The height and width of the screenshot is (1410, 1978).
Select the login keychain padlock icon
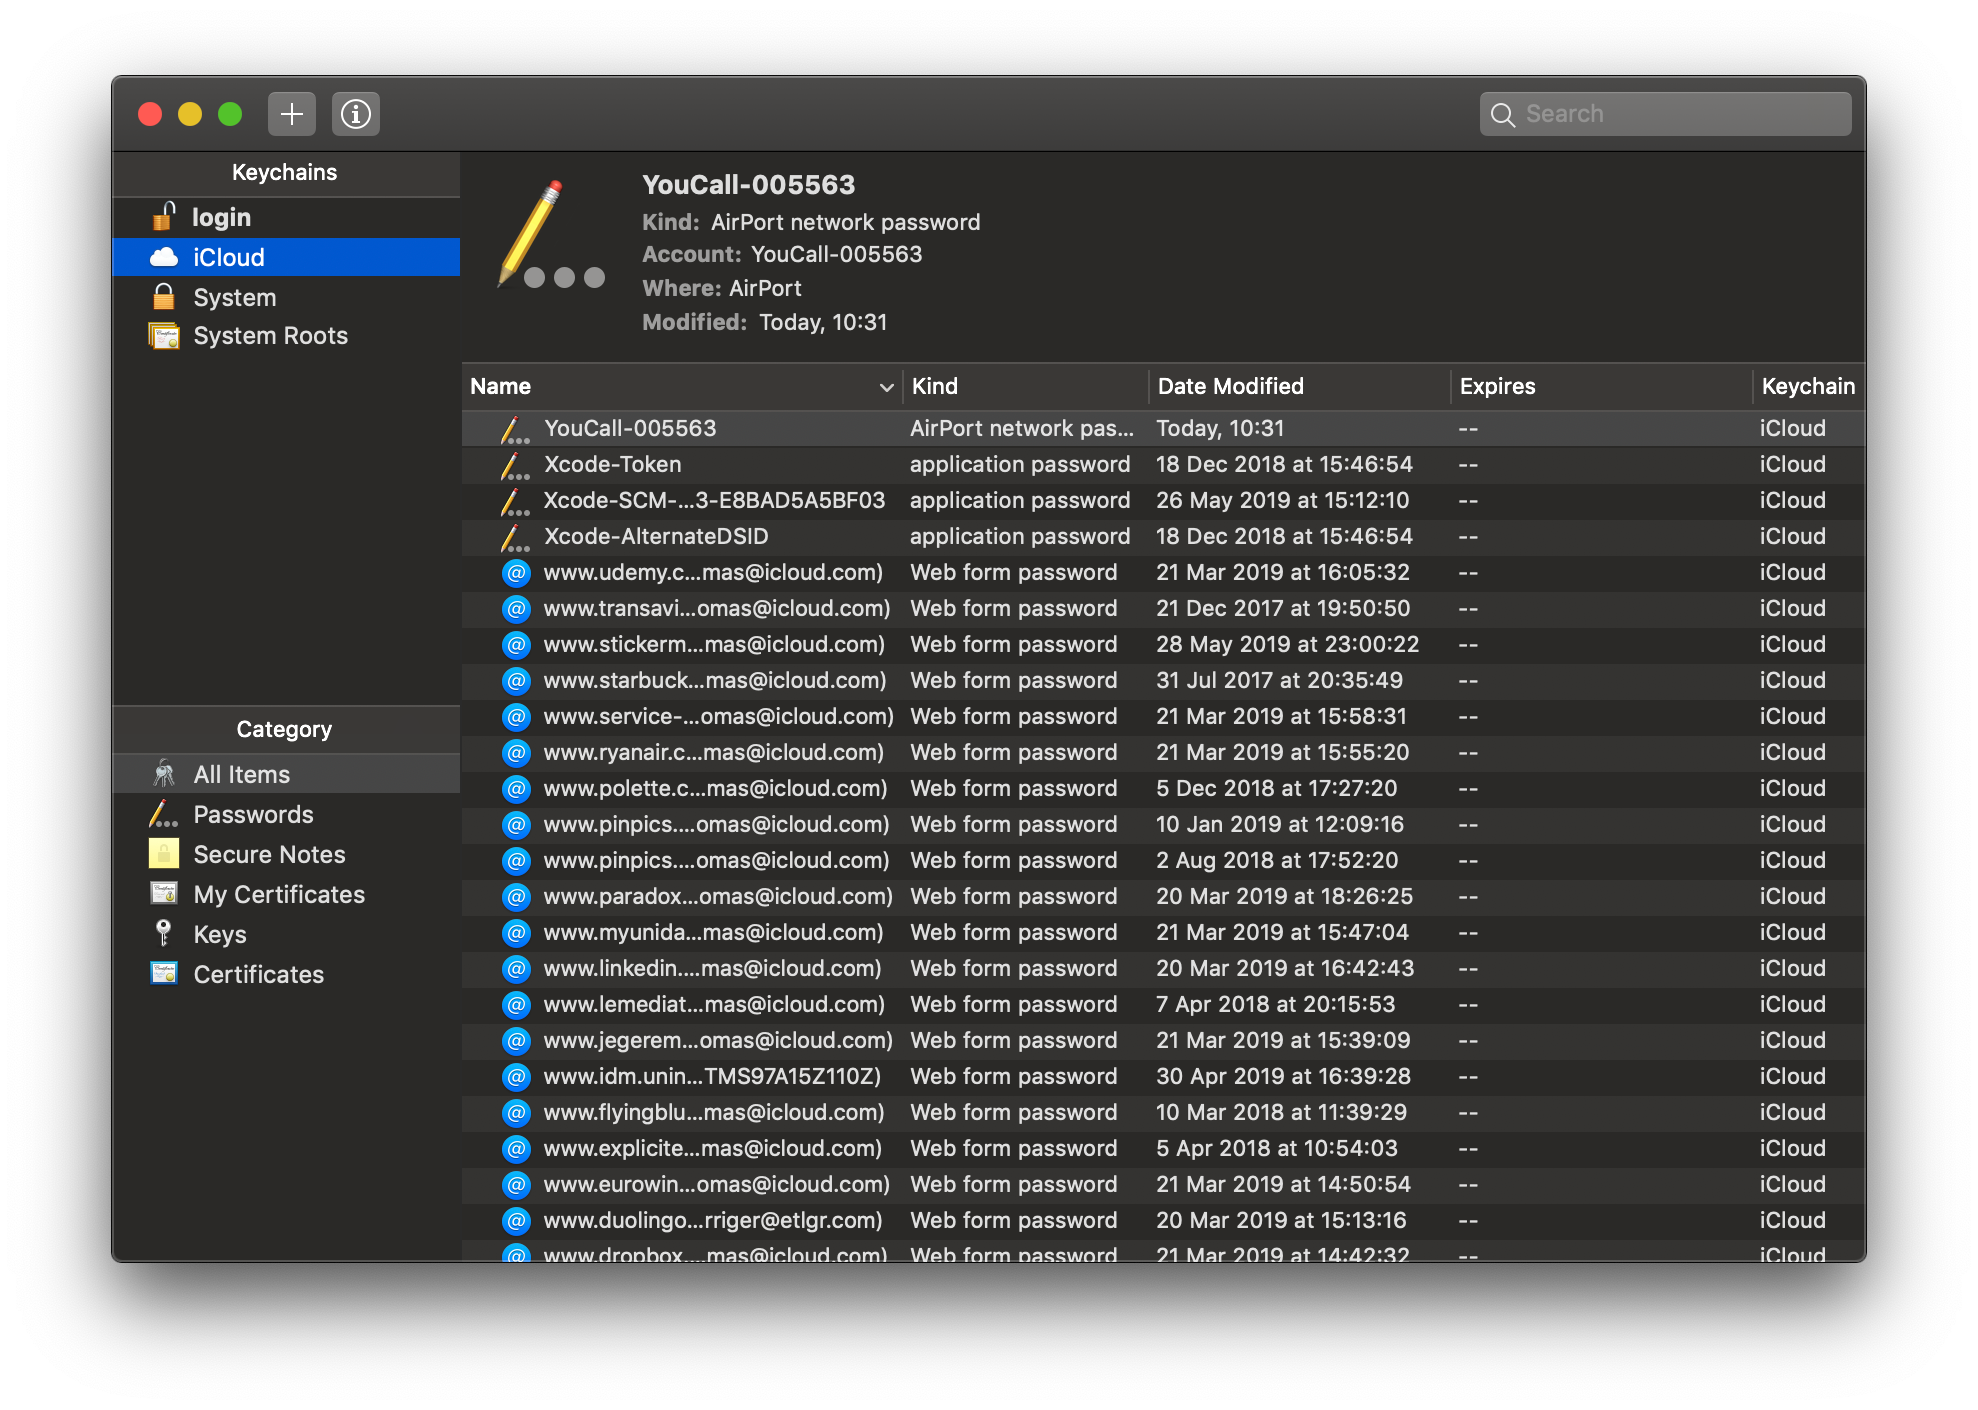[163, 217]
